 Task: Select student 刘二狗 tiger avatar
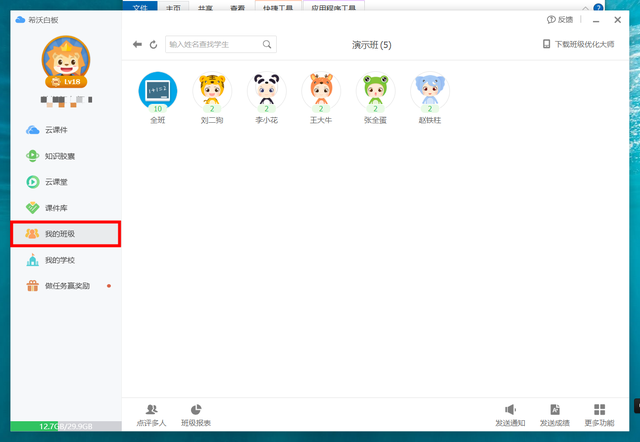pyautogui.click(x=212, y=91)
